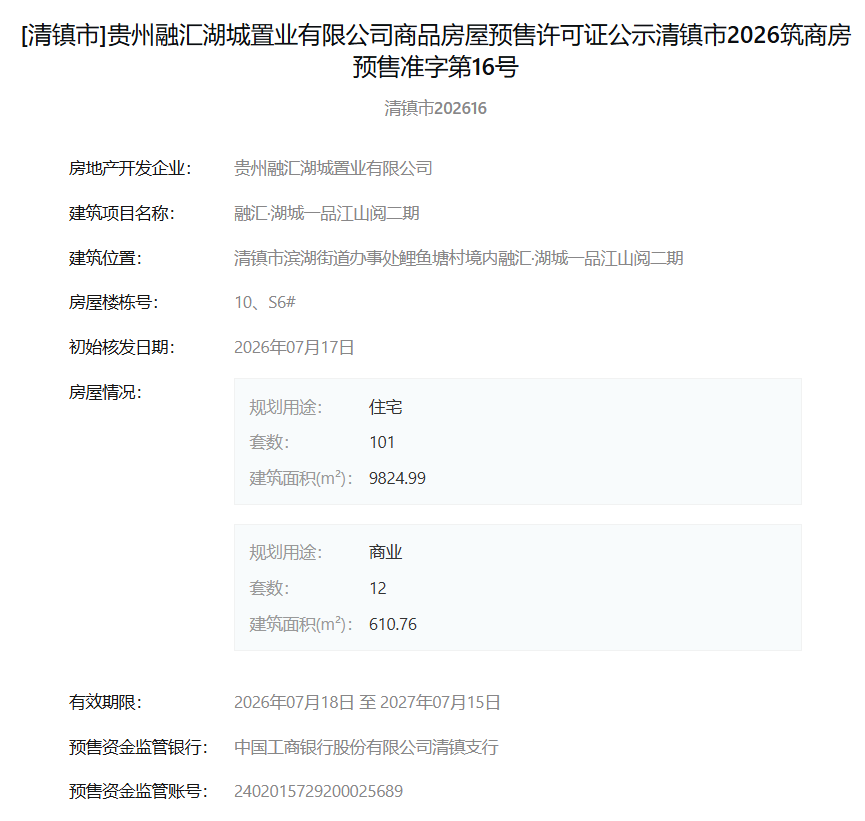Click the 住宅 planned use value
This screenshot has width=865, height=821.
point(385,407)
